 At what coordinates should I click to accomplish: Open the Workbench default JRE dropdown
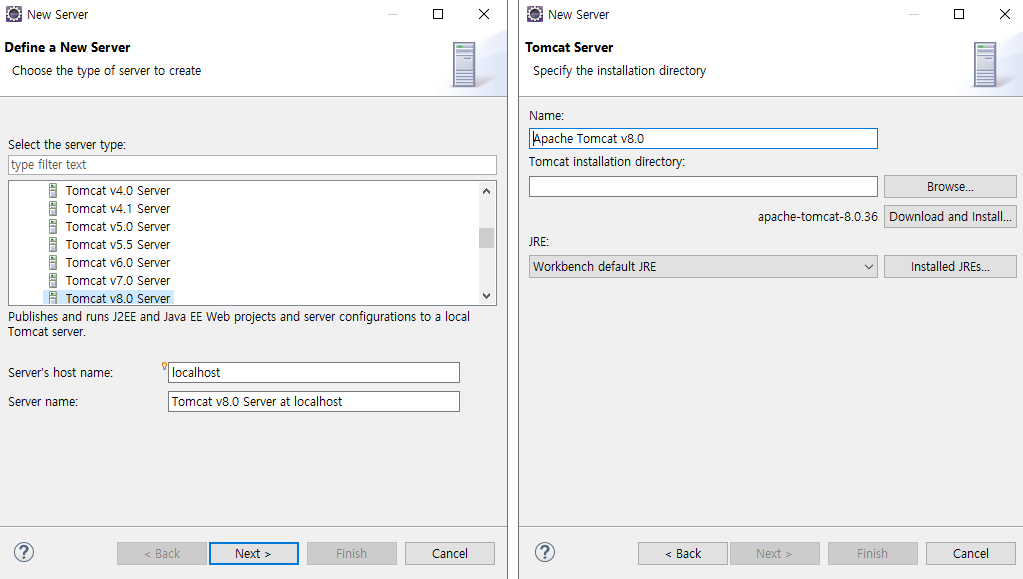pos(703,266)
